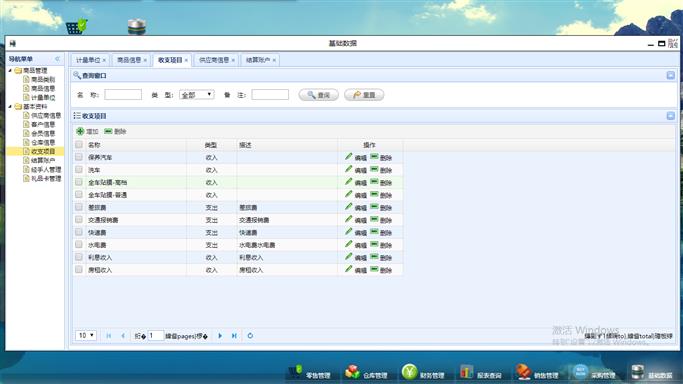Click the pencil edit icon for 洗车 row

pyautogui.click(x=348, y=169)
